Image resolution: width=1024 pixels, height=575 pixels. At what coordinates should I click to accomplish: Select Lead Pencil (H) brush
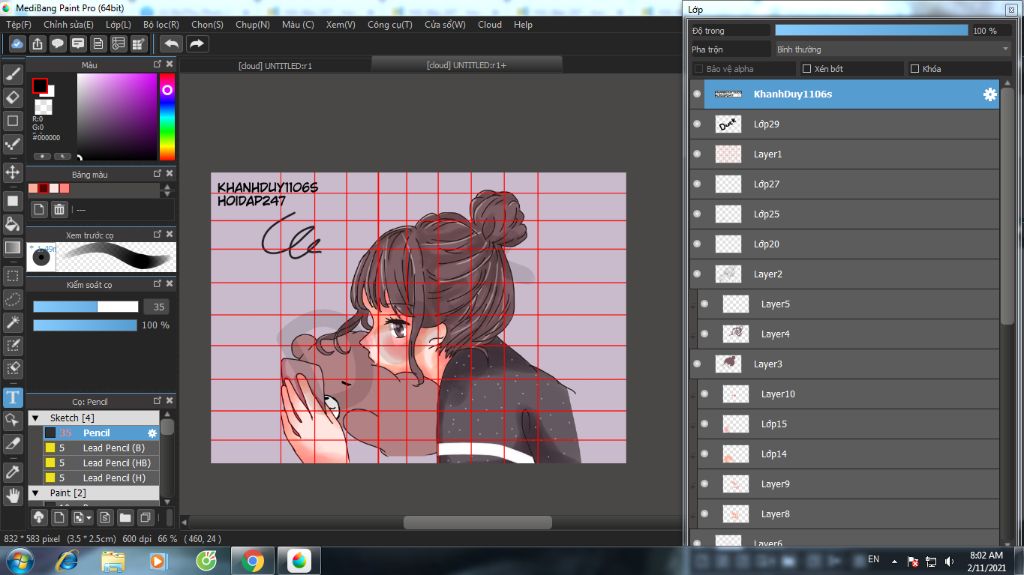pos(101,478)
